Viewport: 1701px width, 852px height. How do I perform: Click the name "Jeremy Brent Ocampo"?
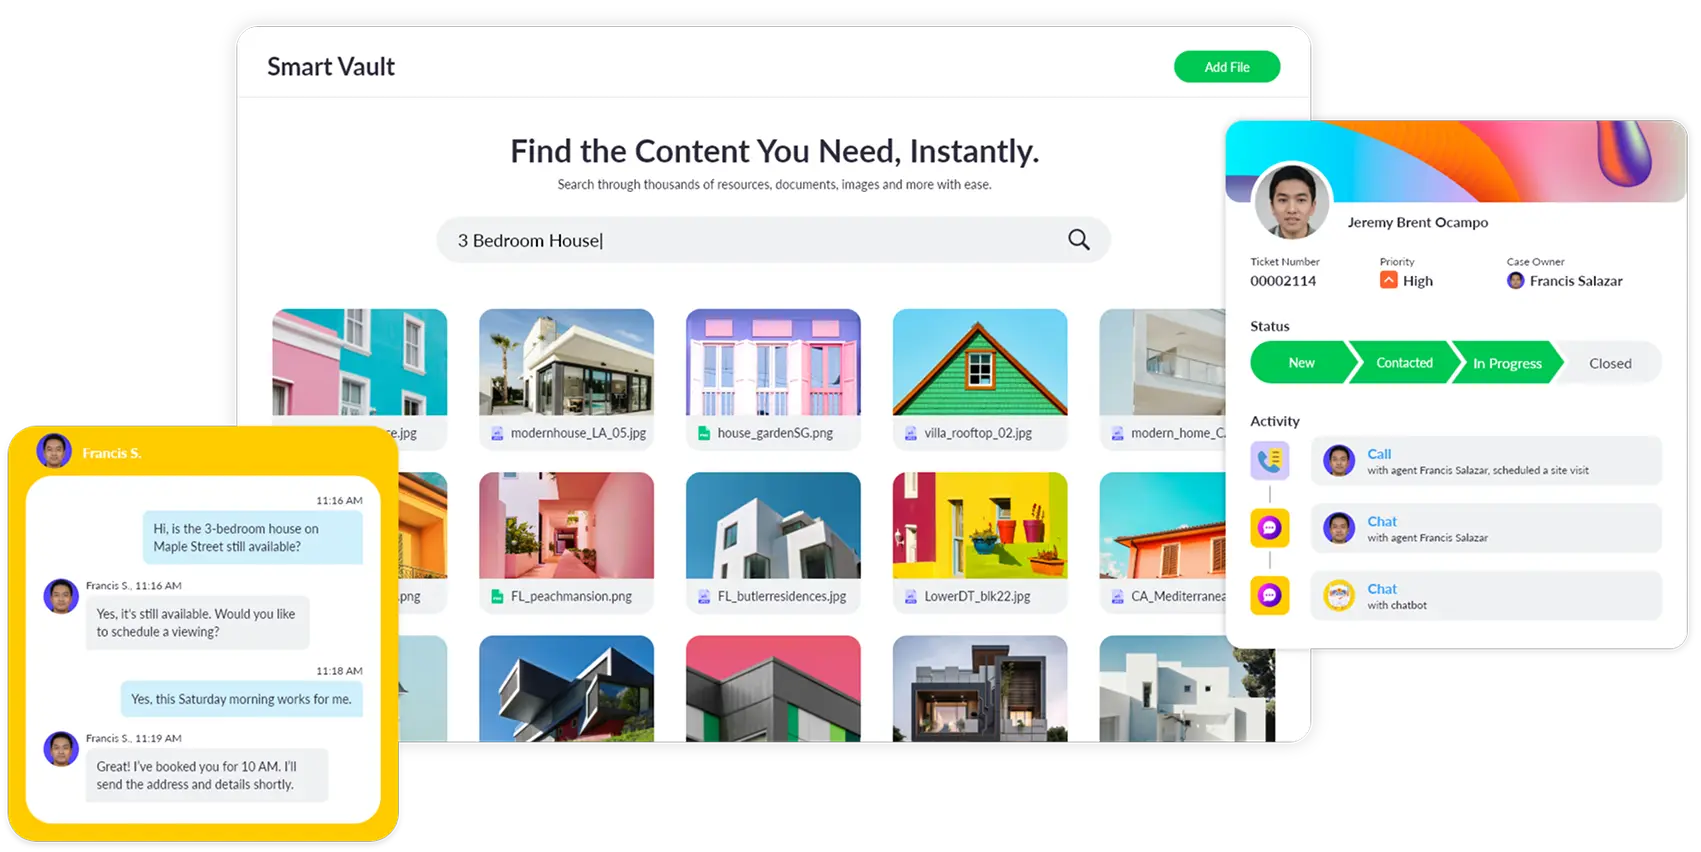pyautogui.click(x=1418, y=222)
